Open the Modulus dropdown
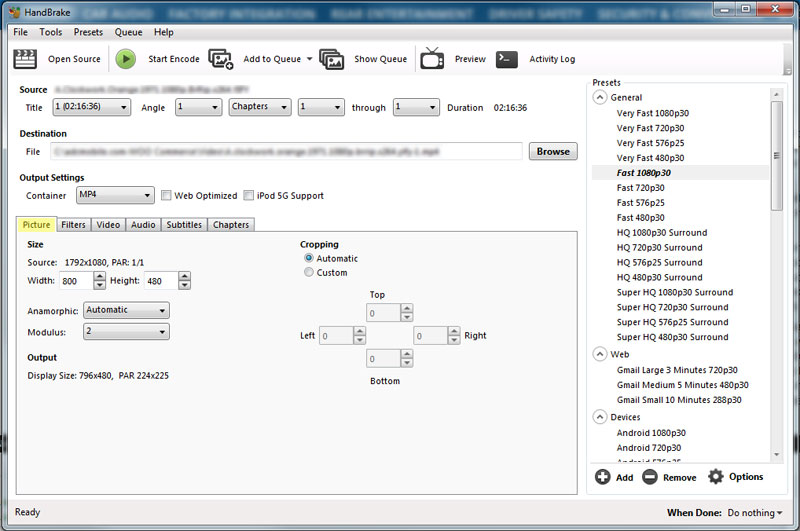Image resolution: width=800 pixels, height=531 pixels. [127, 332]
